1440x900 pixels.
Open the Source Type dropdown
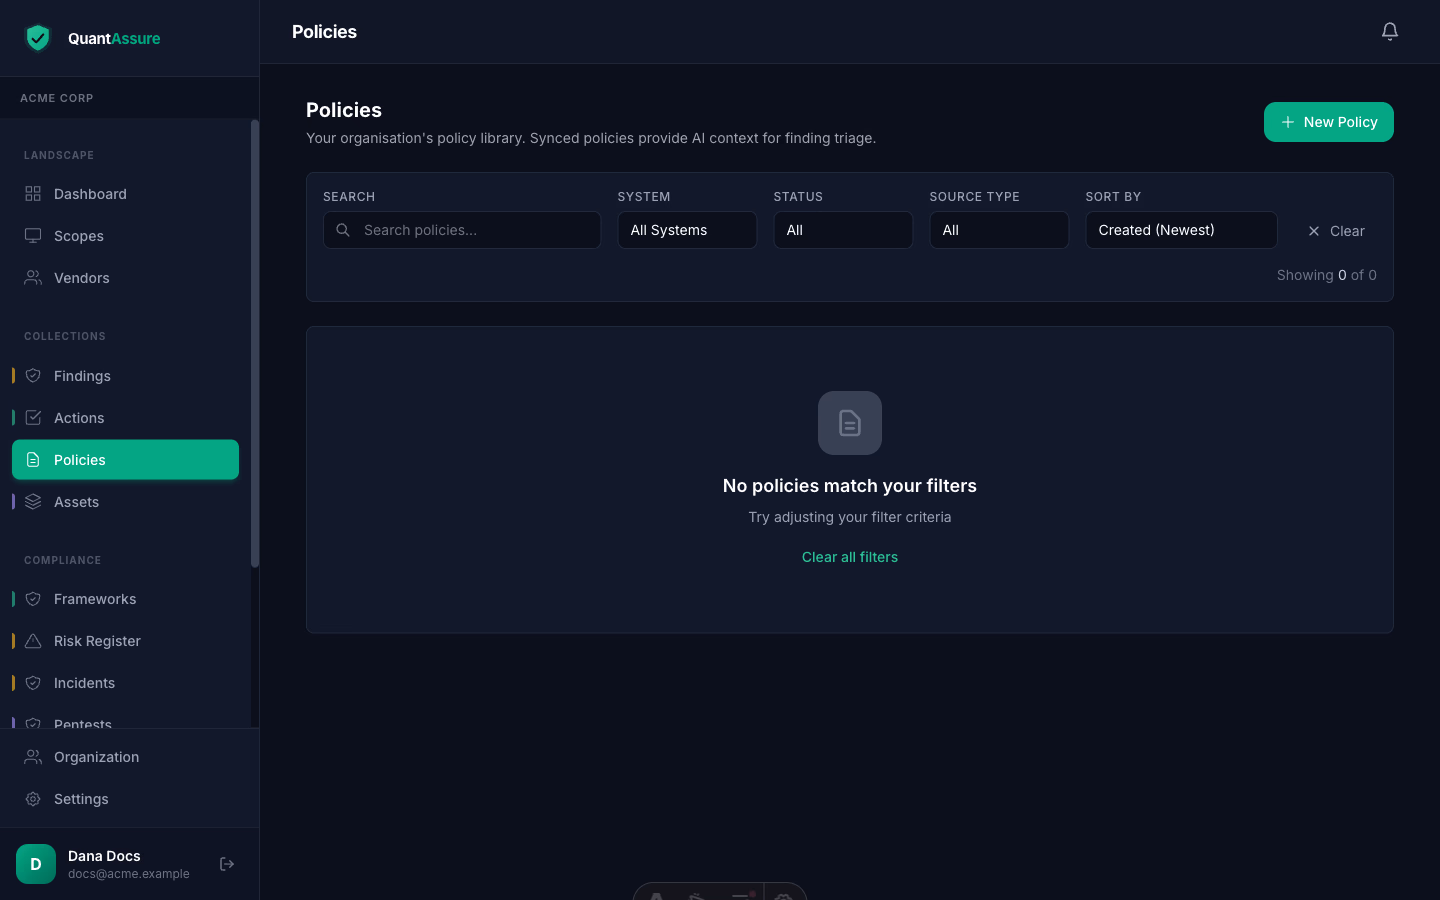[x=999, y=230]
